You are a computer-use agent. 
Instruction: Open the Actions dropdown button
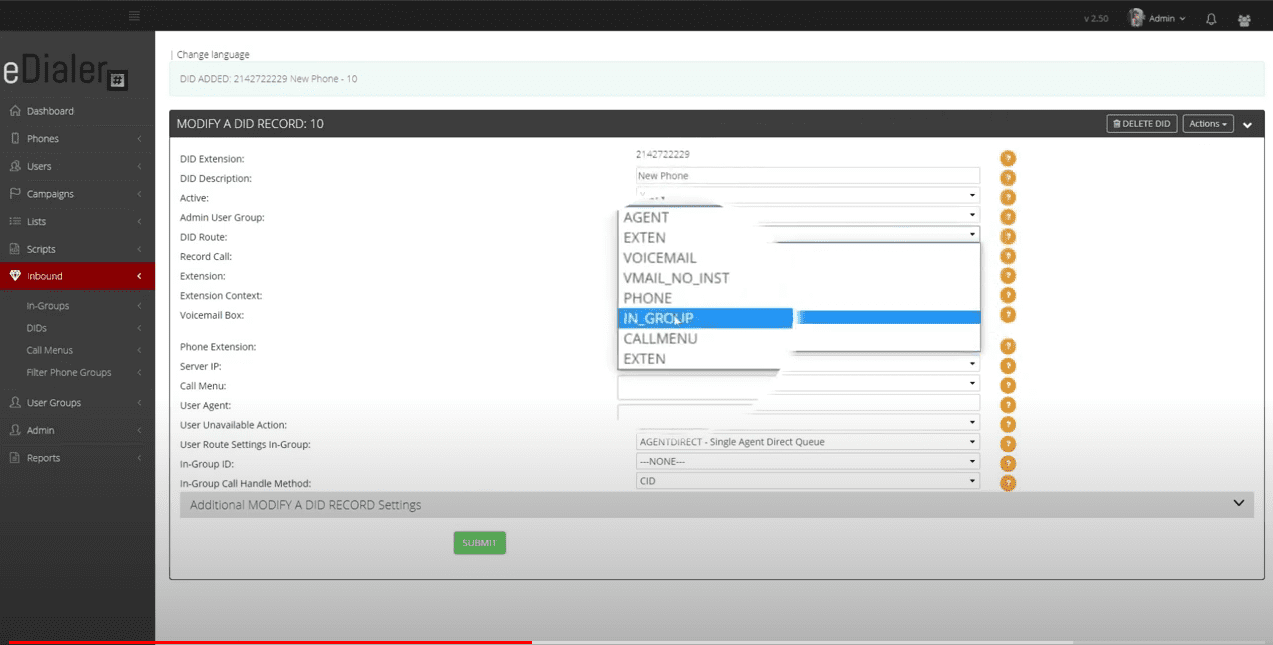coord(1208,124)
